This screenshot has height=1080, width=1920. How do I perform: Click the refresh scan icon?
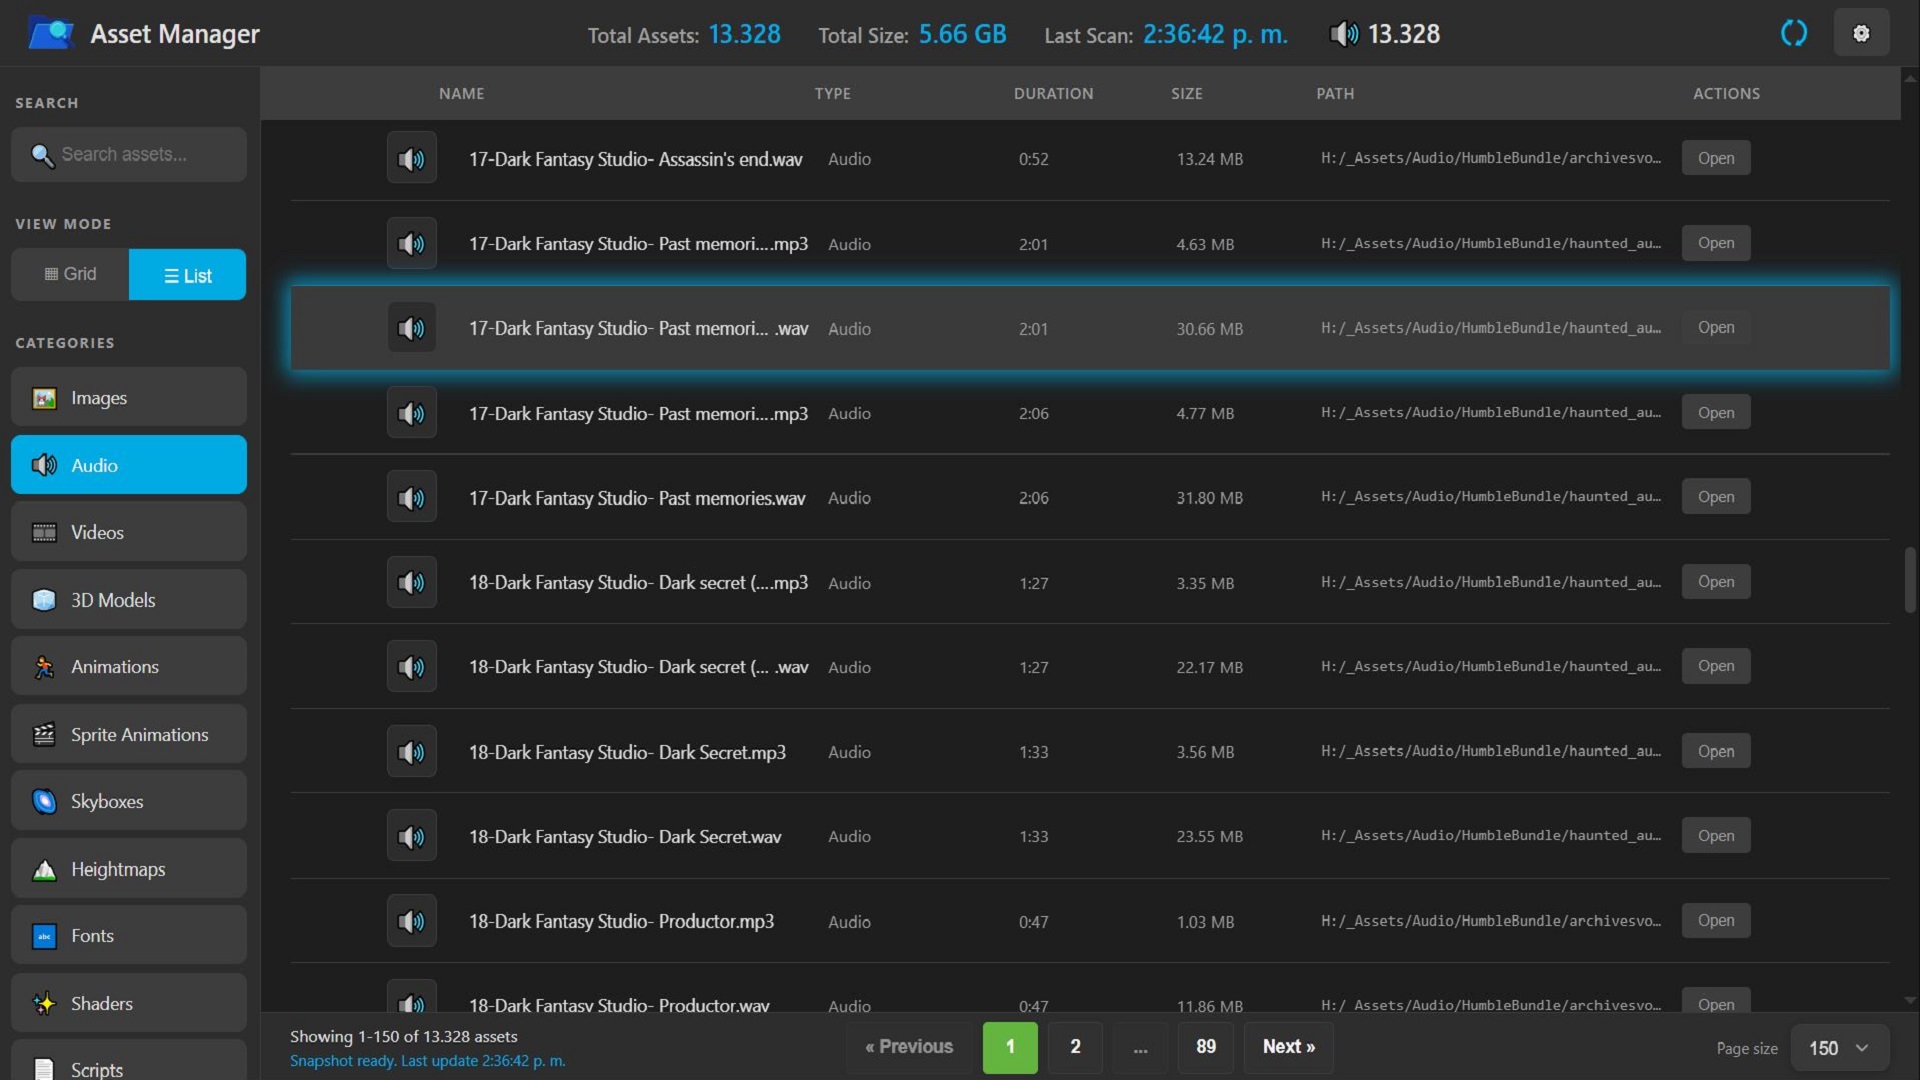(1794, 33)
